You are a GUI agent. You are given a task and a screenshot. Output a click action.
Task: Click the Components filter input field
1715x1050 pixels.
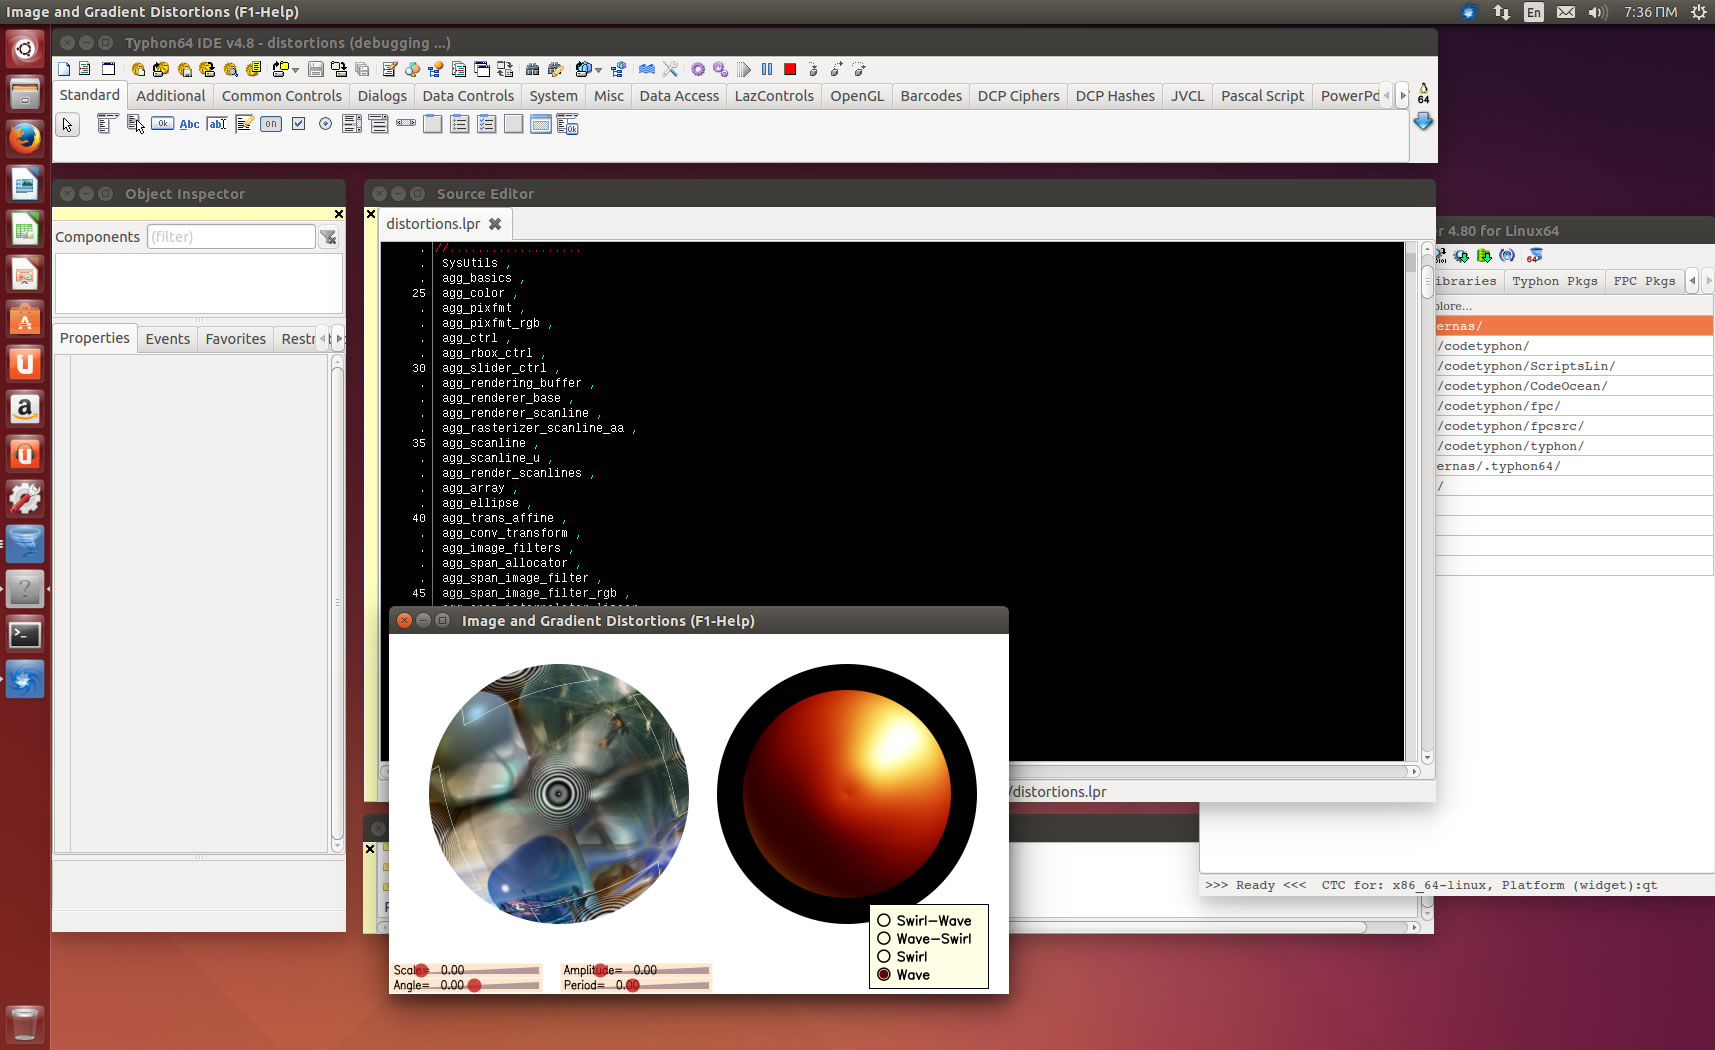coord(231,237)
